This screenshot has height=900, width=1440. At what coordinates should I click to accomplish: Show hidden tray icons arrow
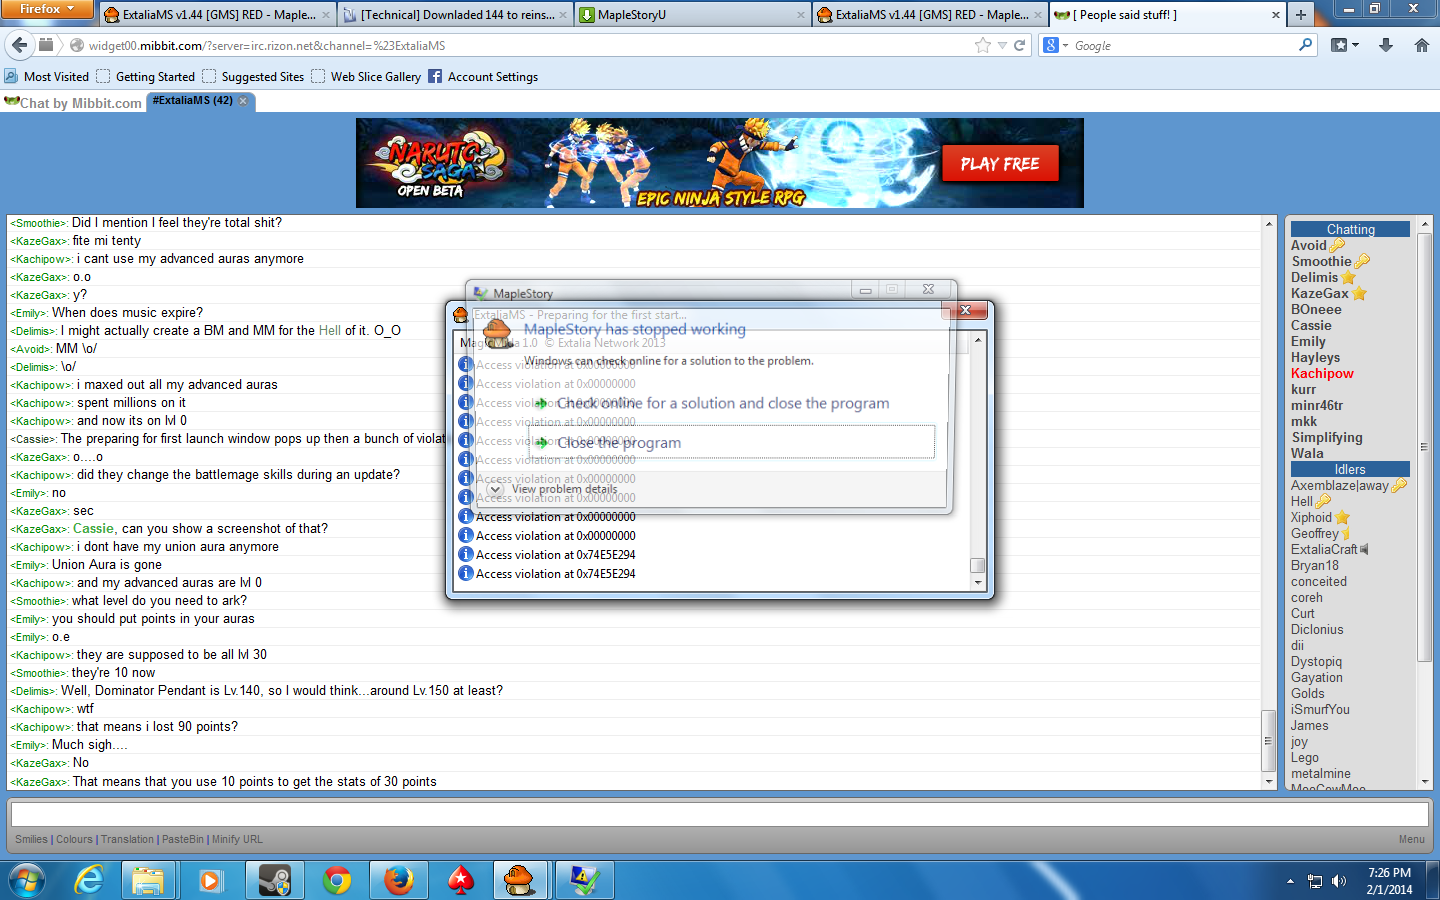[1290, 881]
